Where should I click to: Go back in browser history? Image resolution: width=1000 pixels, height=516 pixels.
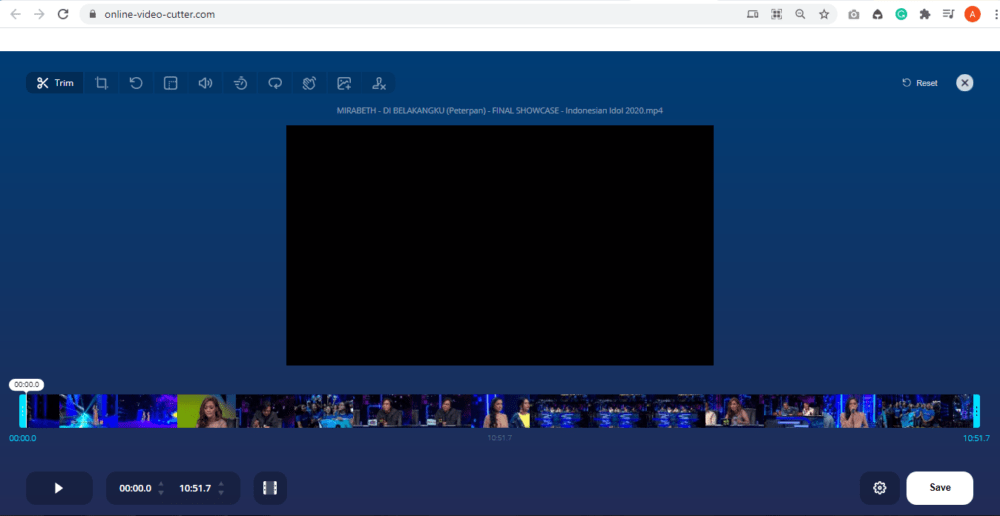click(x=16, y=14)
